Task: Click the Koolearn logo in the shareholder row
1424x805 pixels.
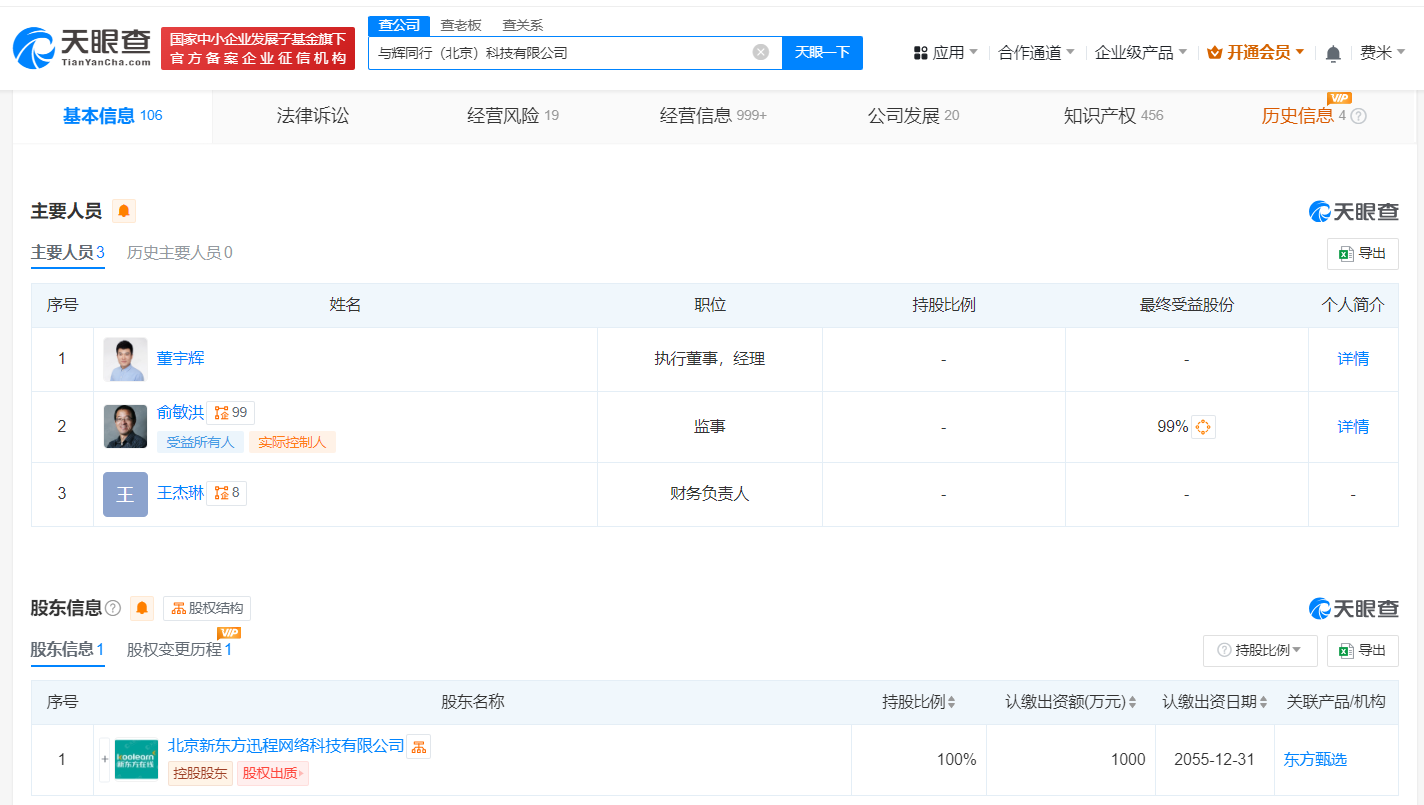Action: tap(137, 760)
